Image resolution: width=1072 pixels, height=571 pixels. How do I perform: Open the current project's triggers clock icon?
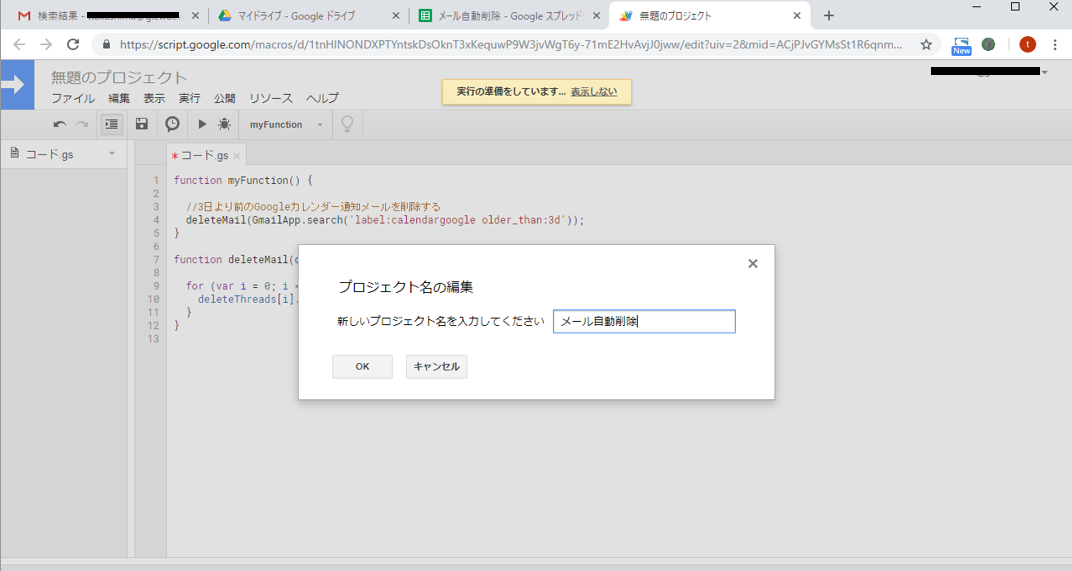click(172, 124)
